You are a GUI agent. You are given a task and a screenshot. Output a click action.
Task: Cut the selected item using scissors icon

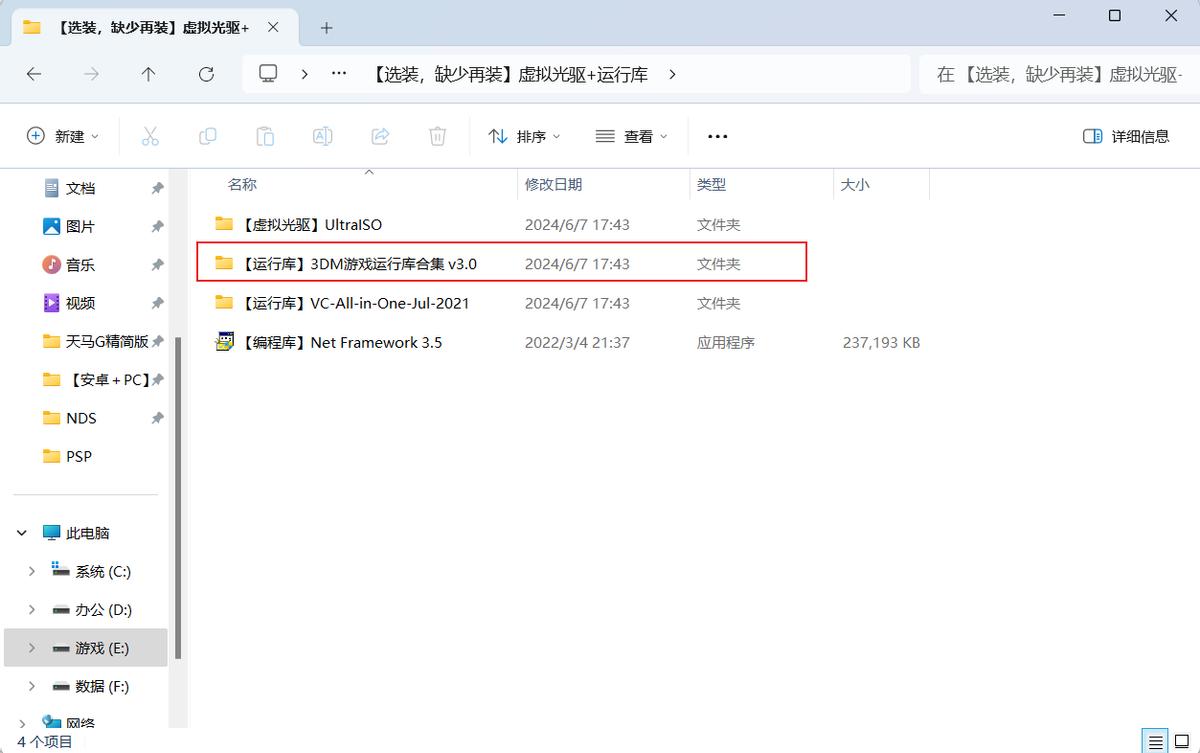(150, 136)
